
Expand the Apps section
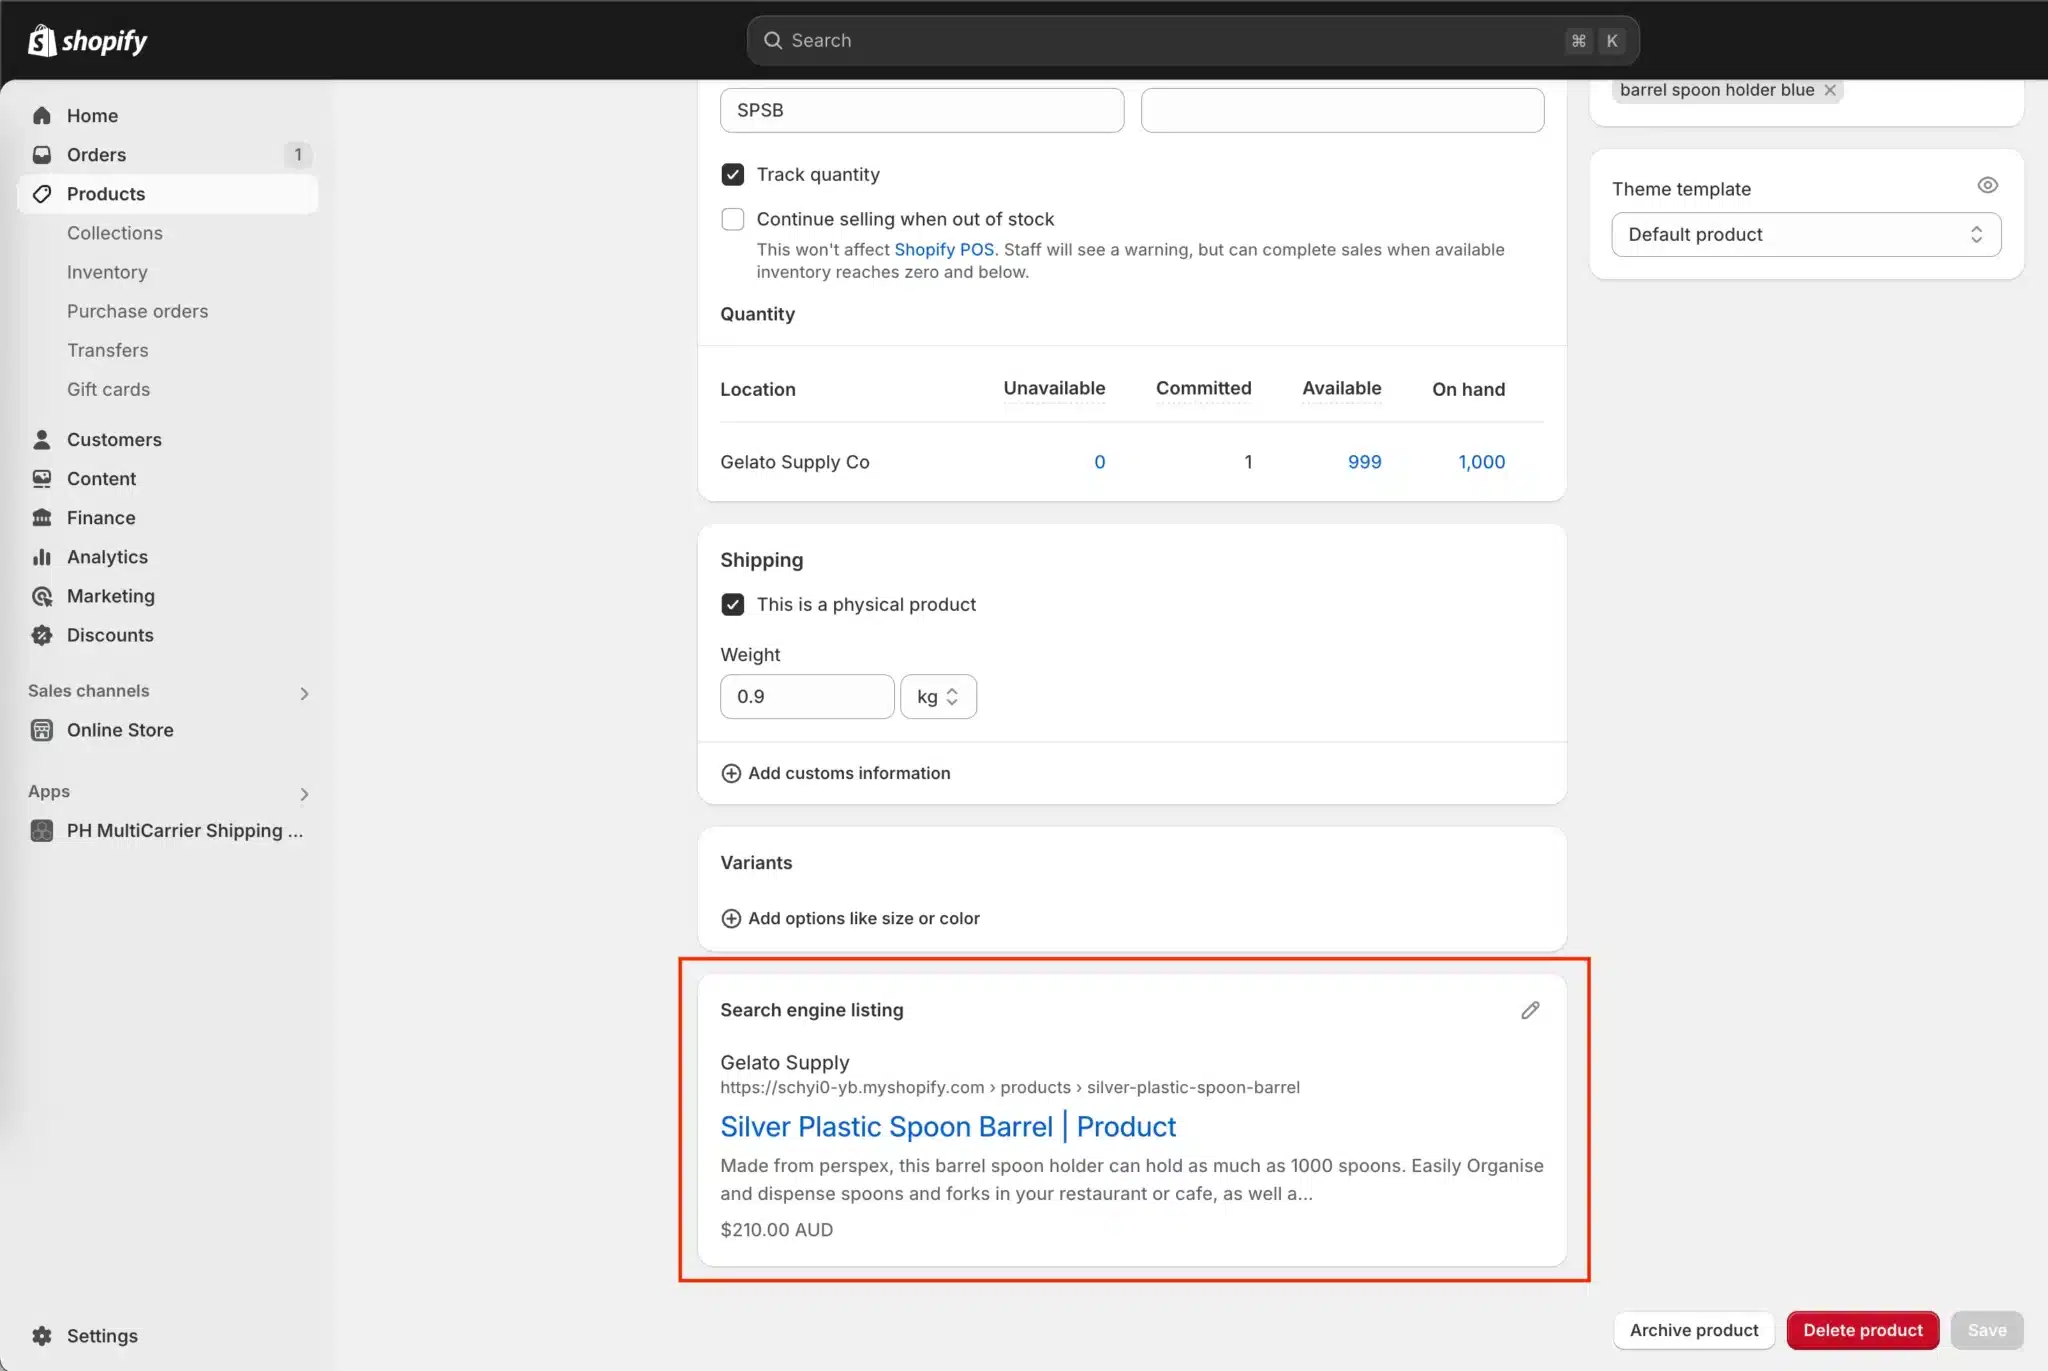click(x=303, y=793)
